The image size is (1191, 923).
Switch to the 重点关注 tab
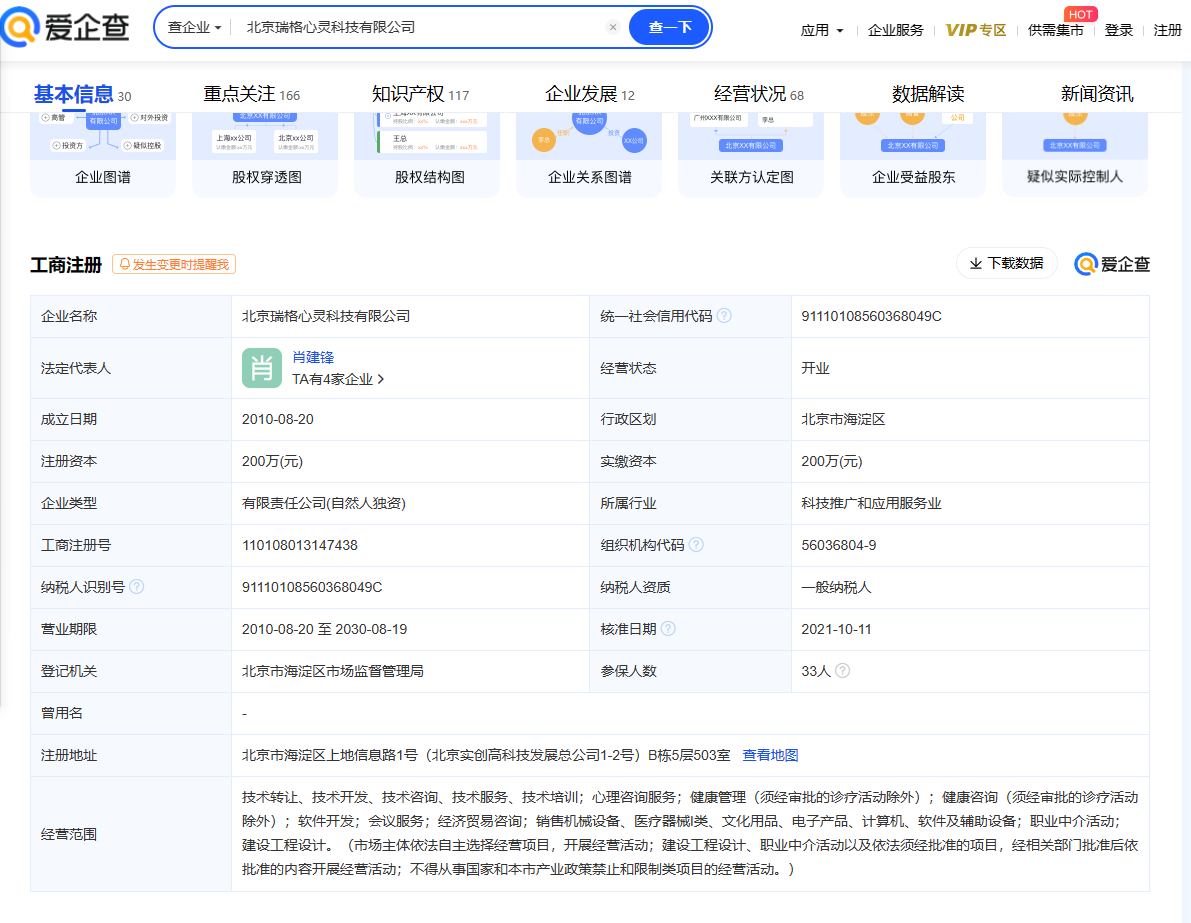[251, 94]
